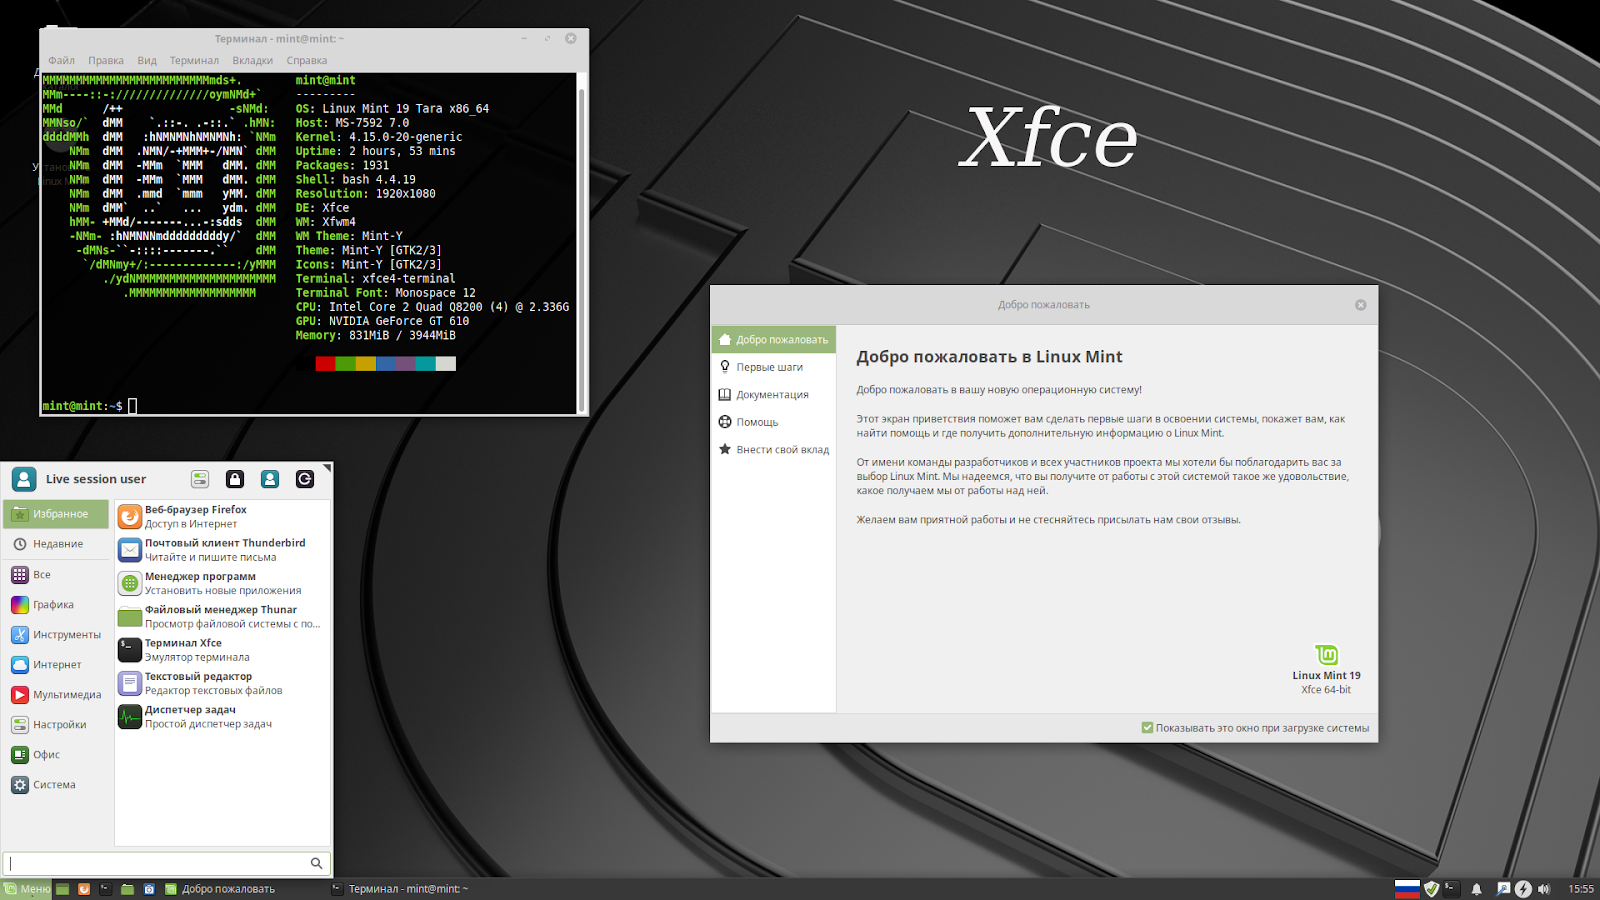The image size is (1600, 900).
Task: Click the show desktop icon in taskbar
Action: tap(62, 889)
